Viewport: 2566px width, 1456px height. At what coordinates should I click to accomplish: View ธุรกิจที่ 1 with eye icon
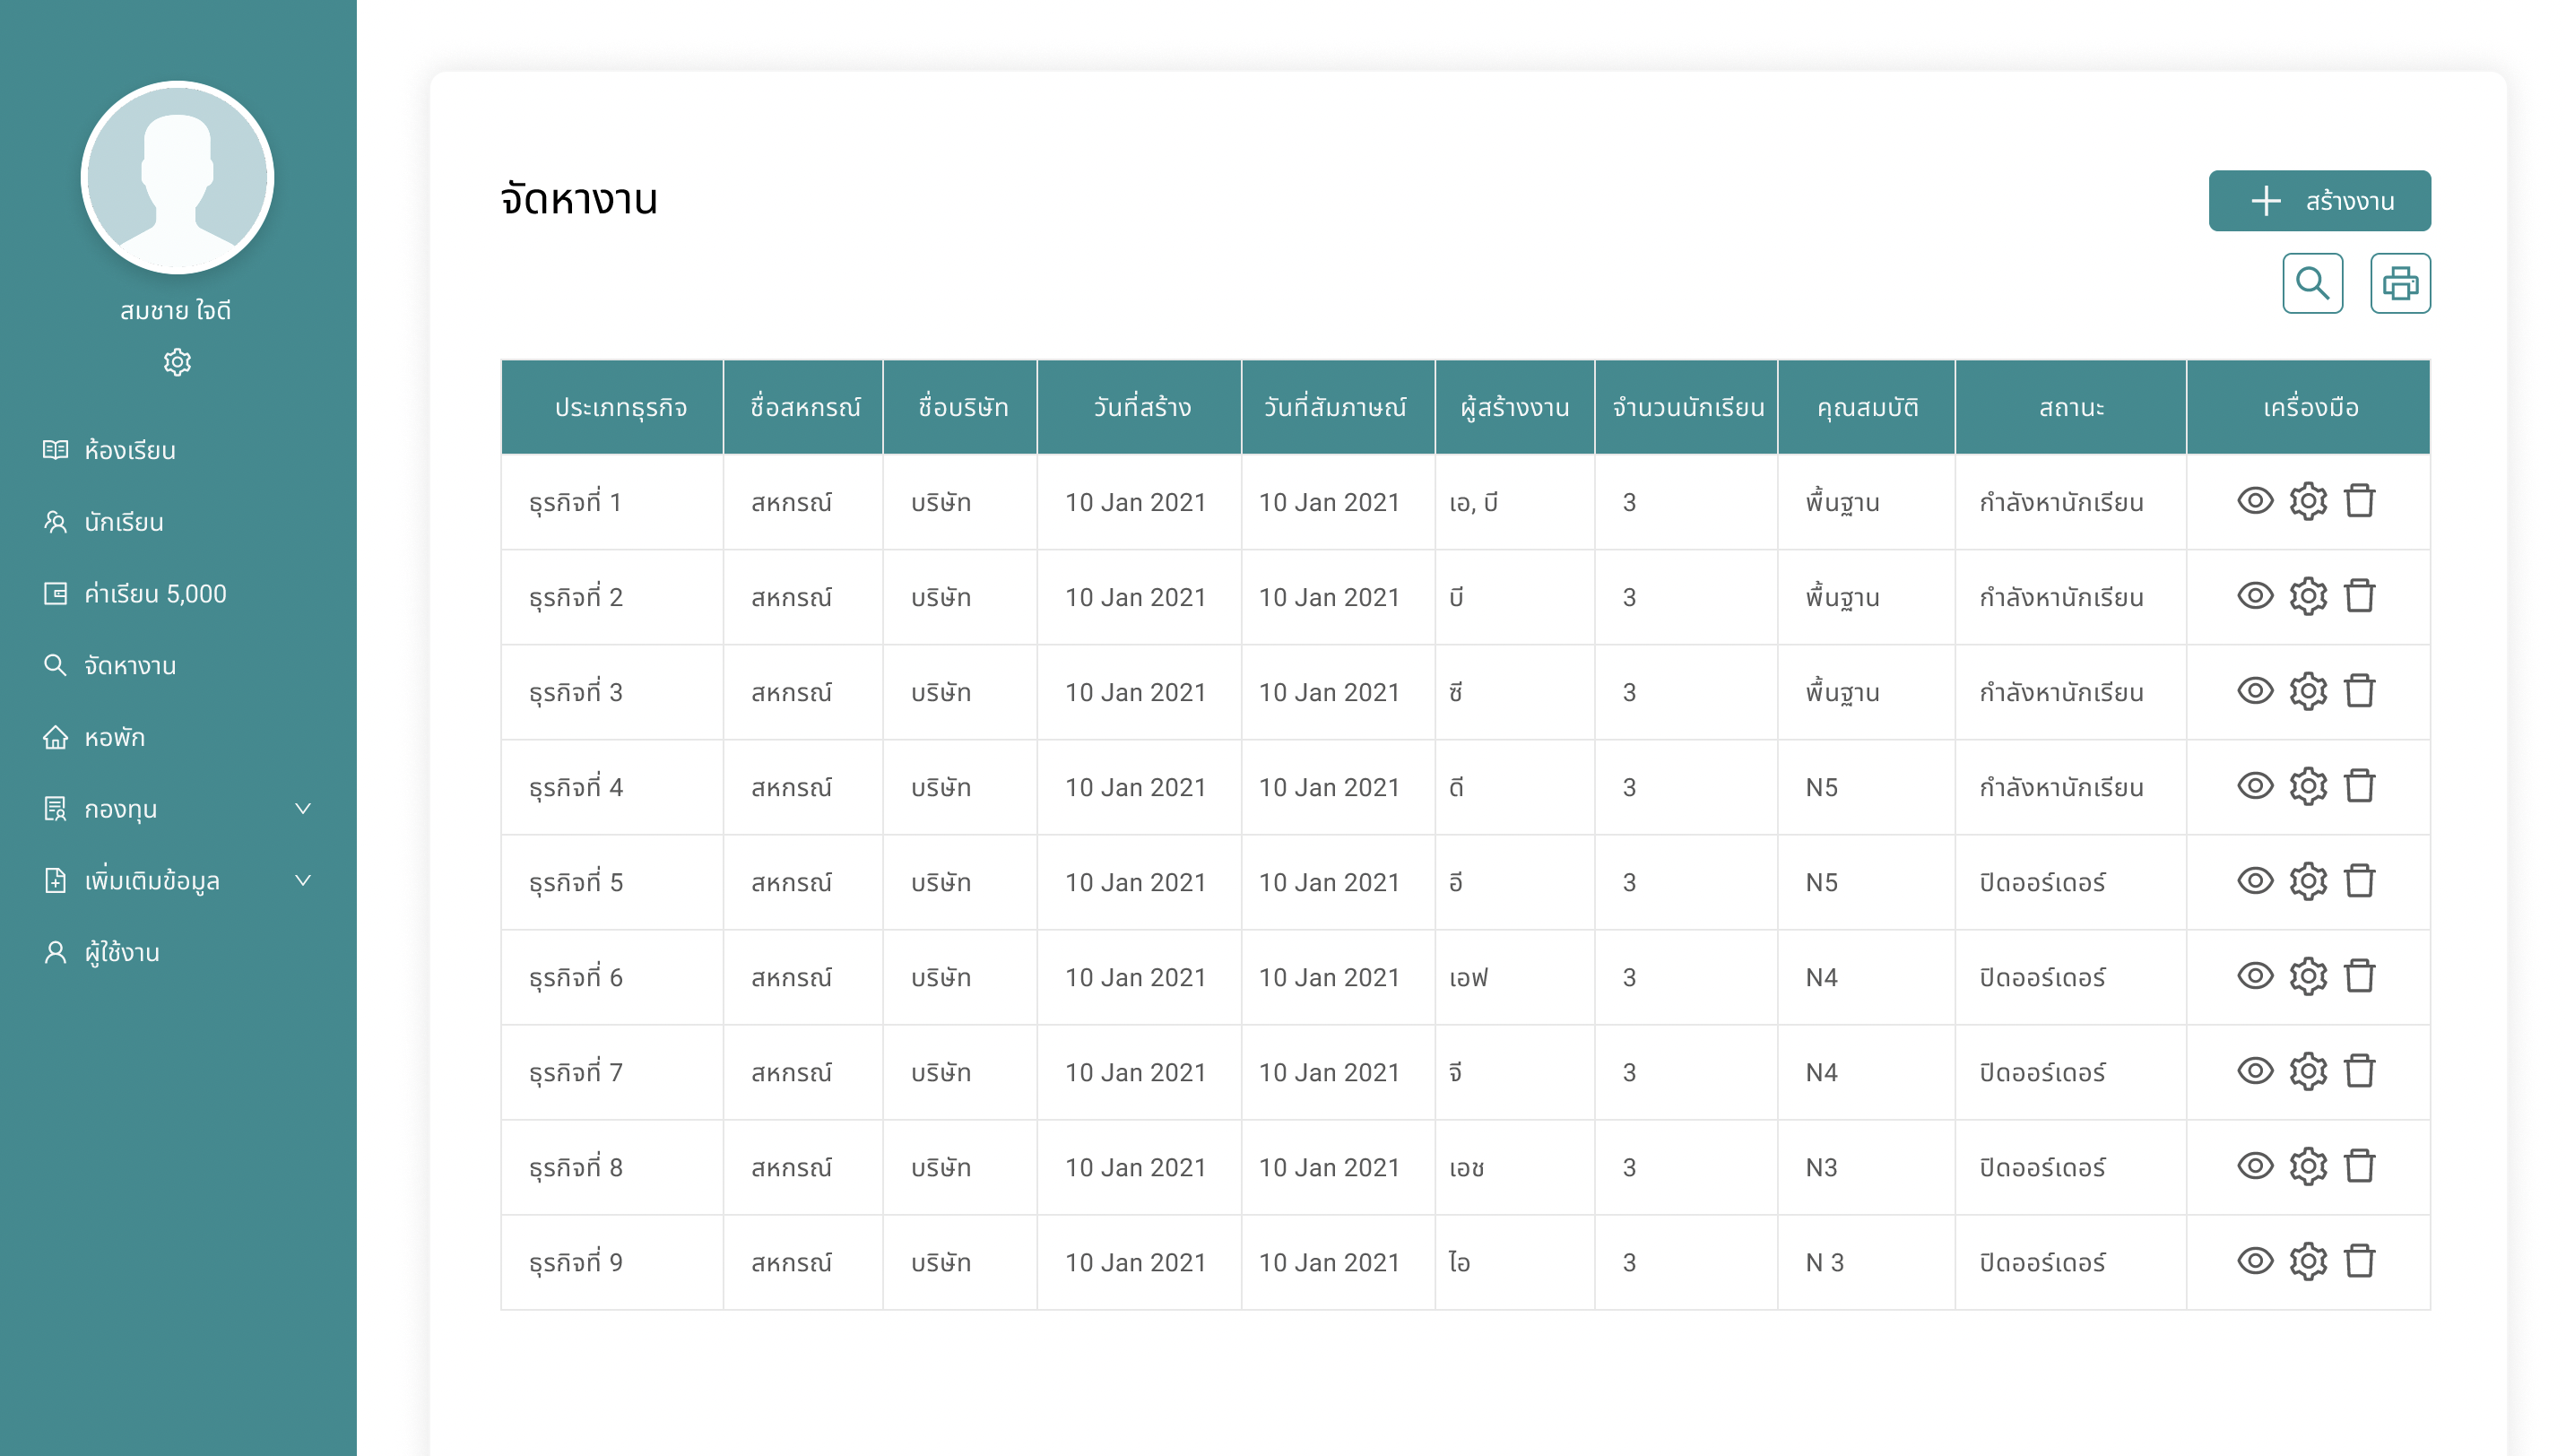click(2255, 501)
